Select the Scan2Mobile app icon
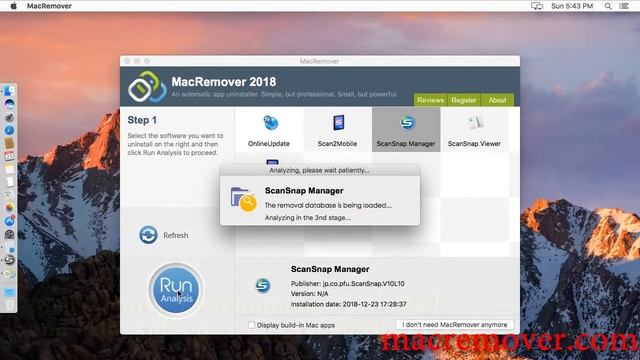The width and height of the screenshot is (640, 360). 338,122
